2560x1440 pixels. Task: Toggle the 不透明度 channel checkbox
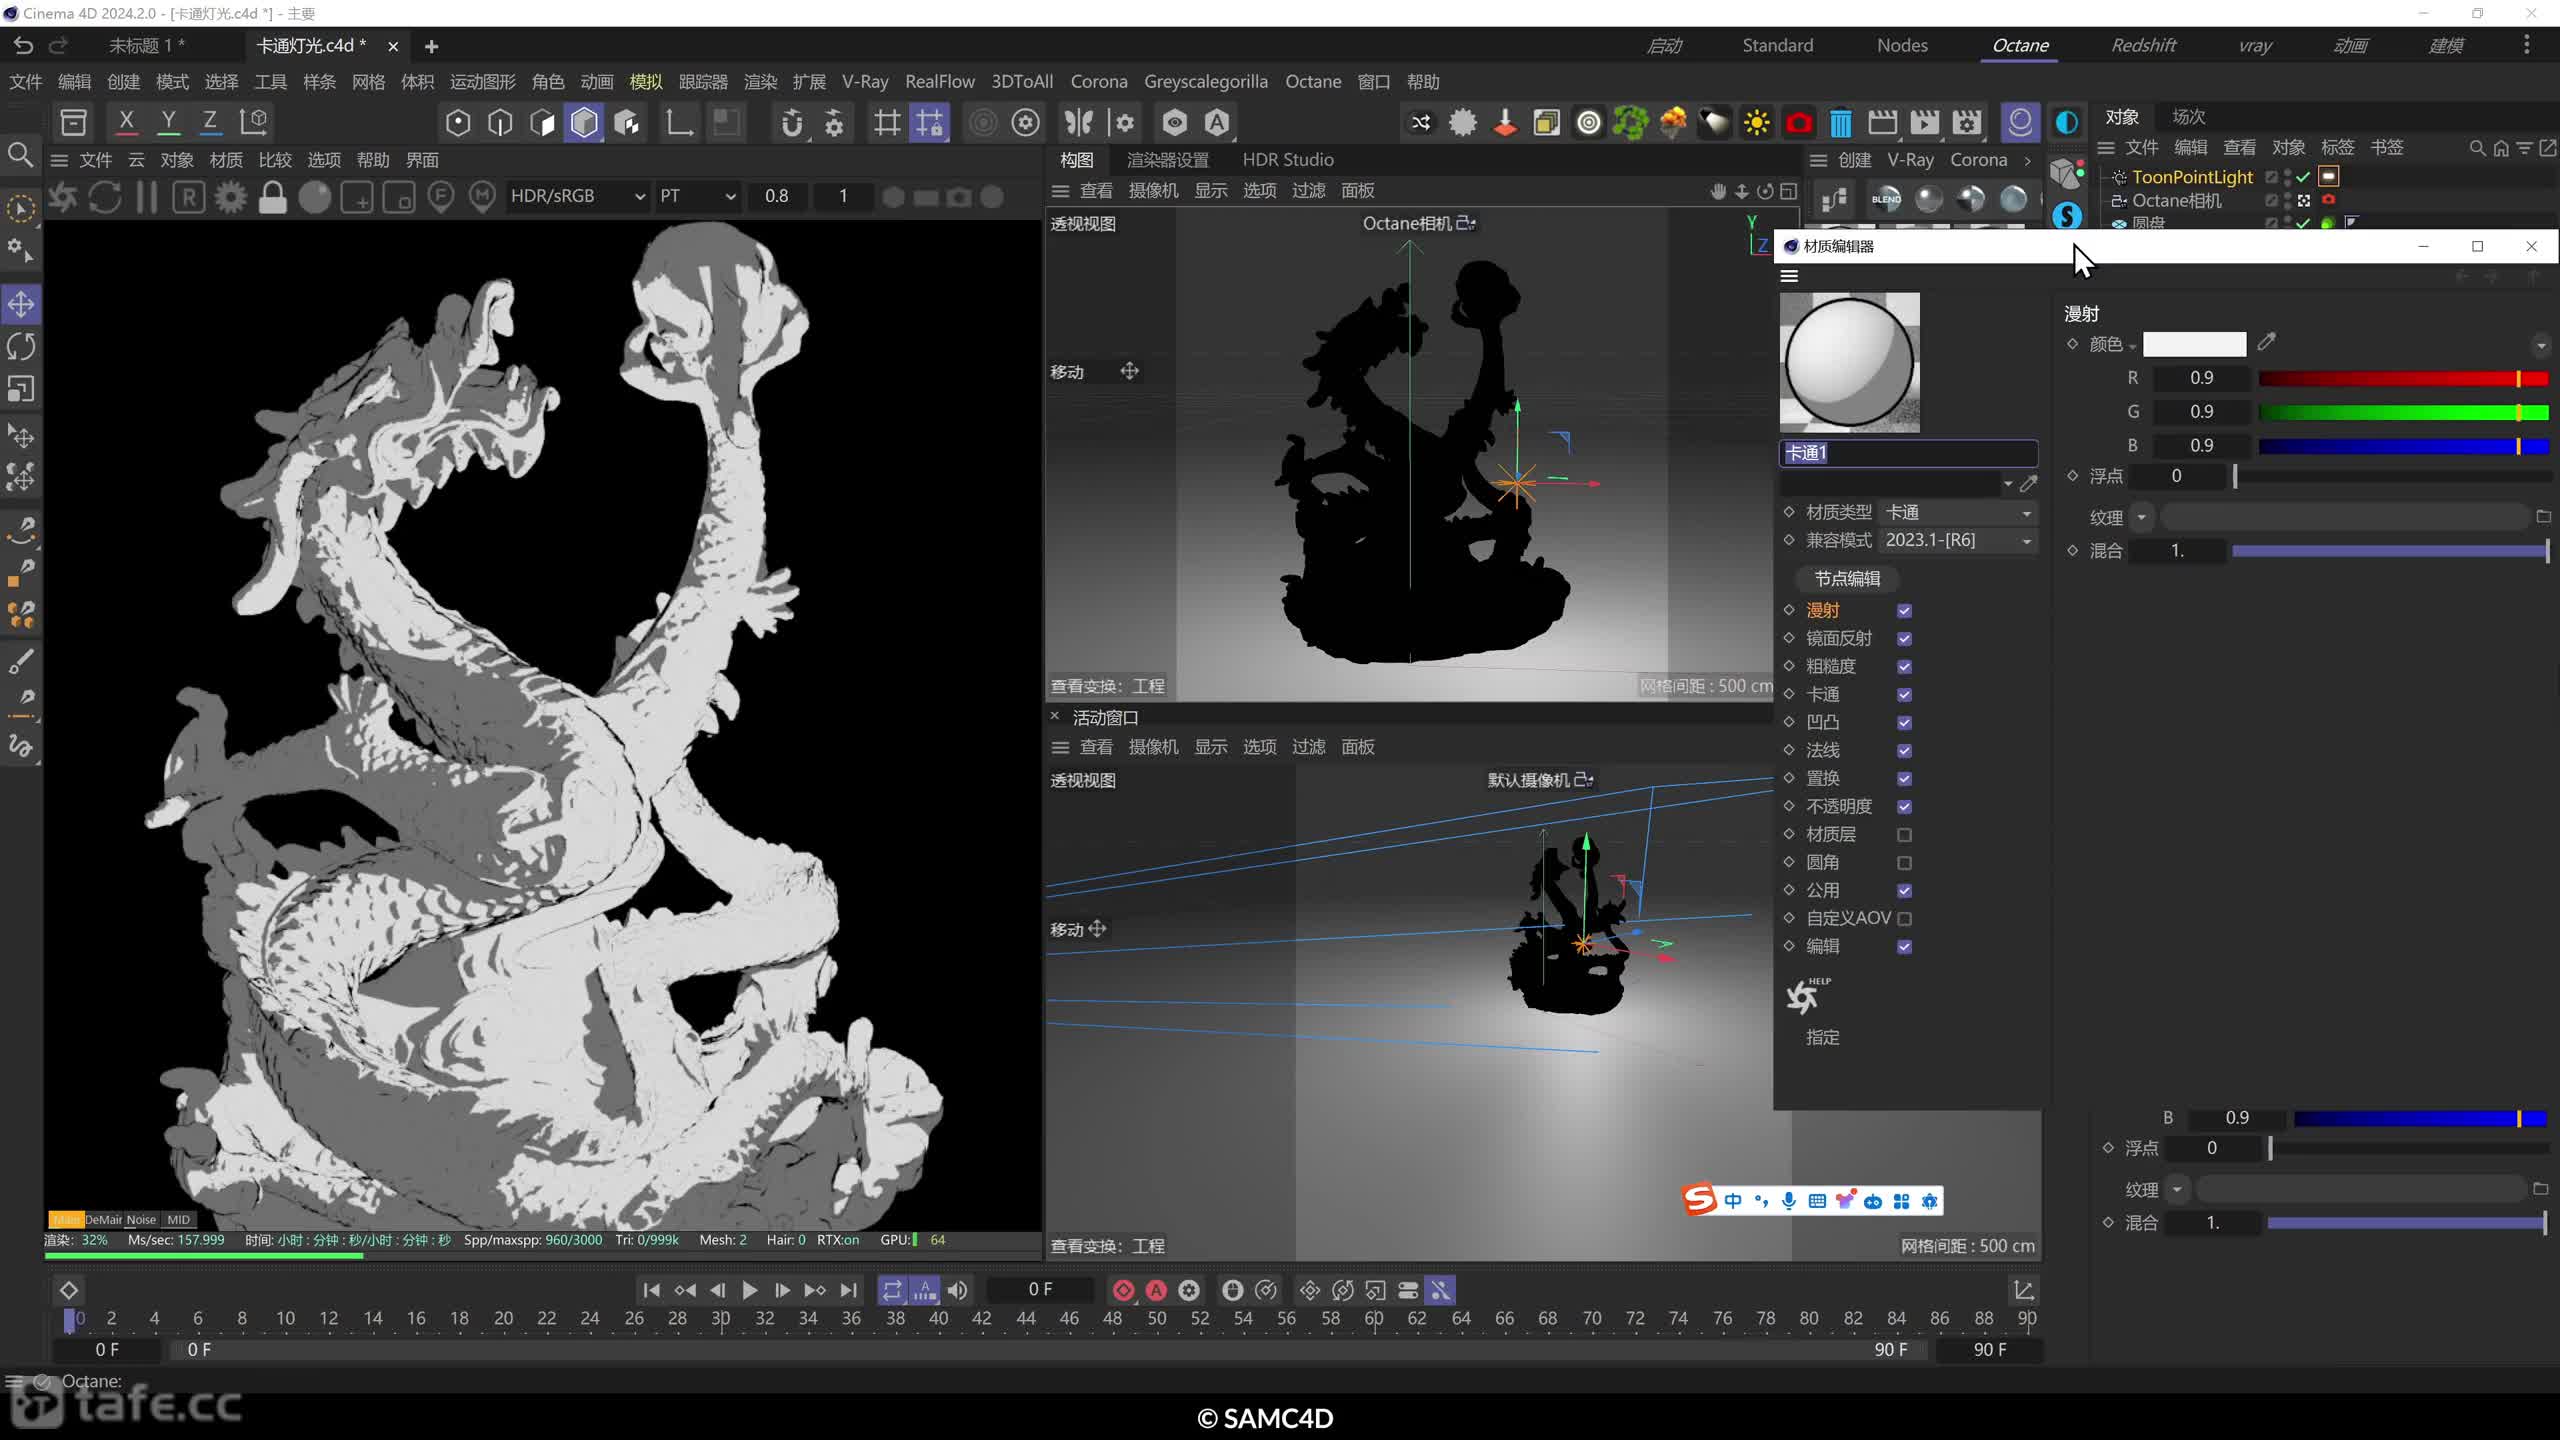1904,807
